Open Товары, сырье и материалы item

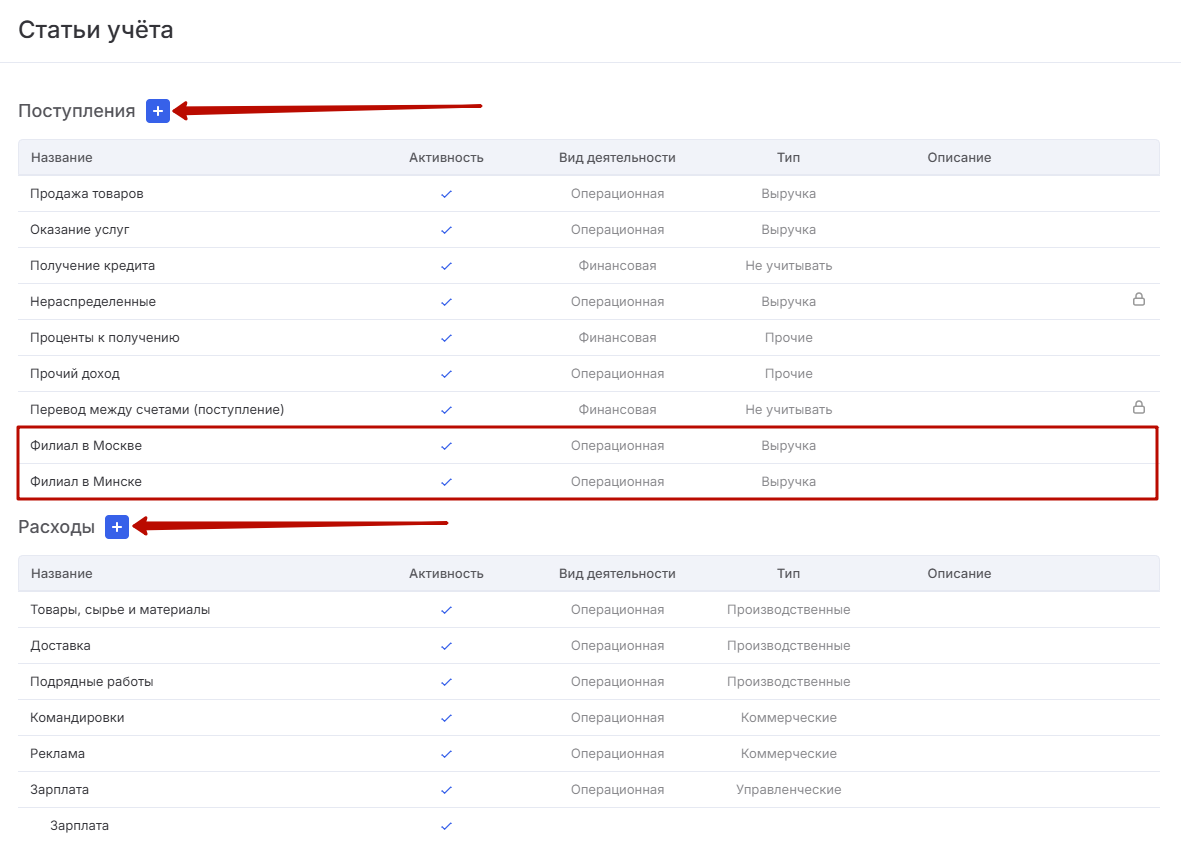pos(120,610)
